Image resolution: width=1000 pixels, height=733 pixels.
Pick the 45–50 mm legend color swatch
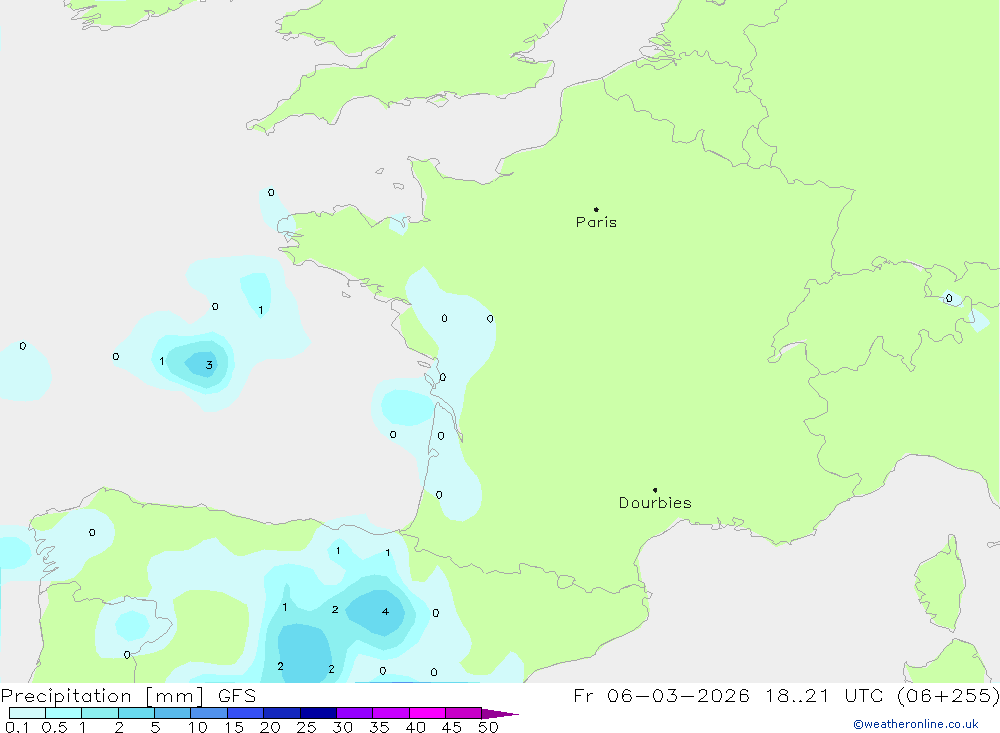point(464,713)
